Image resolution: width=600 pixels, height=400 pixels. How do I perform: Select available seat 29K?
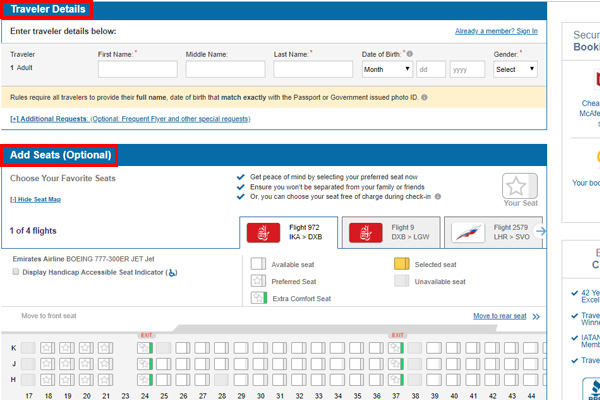pyautogui.click(x=241, y=348)
